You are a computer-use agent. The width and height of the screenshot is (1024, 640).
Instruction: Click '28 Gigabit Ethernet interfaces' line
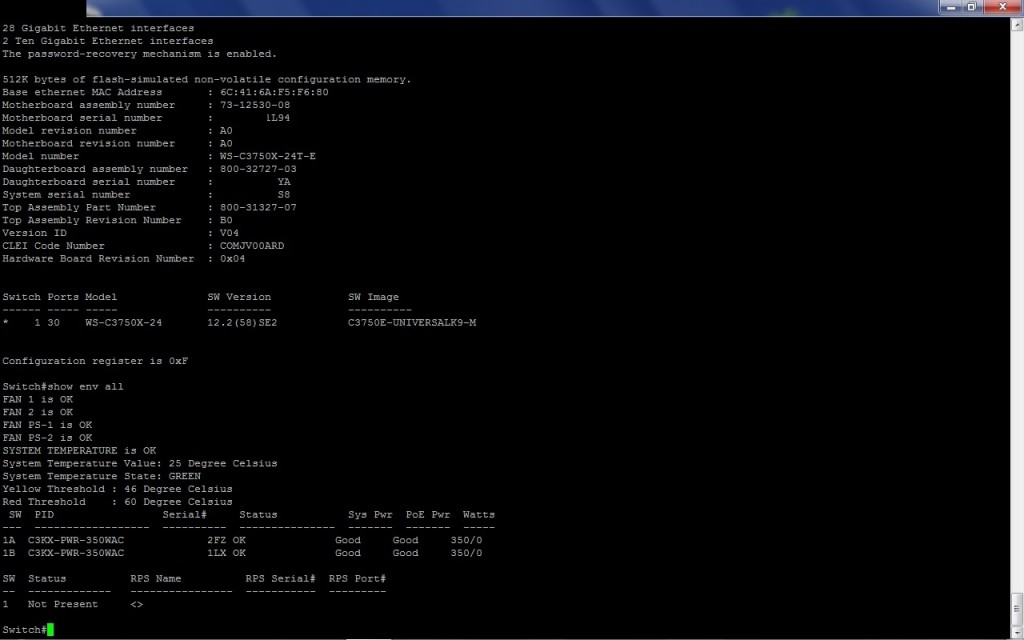click(x=98, y=28)
